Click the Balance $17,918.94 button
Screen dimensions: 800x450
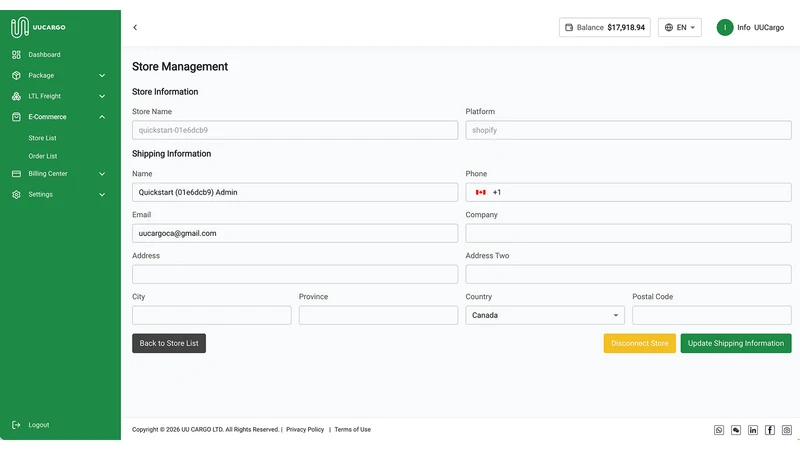(x=605, y=28)
